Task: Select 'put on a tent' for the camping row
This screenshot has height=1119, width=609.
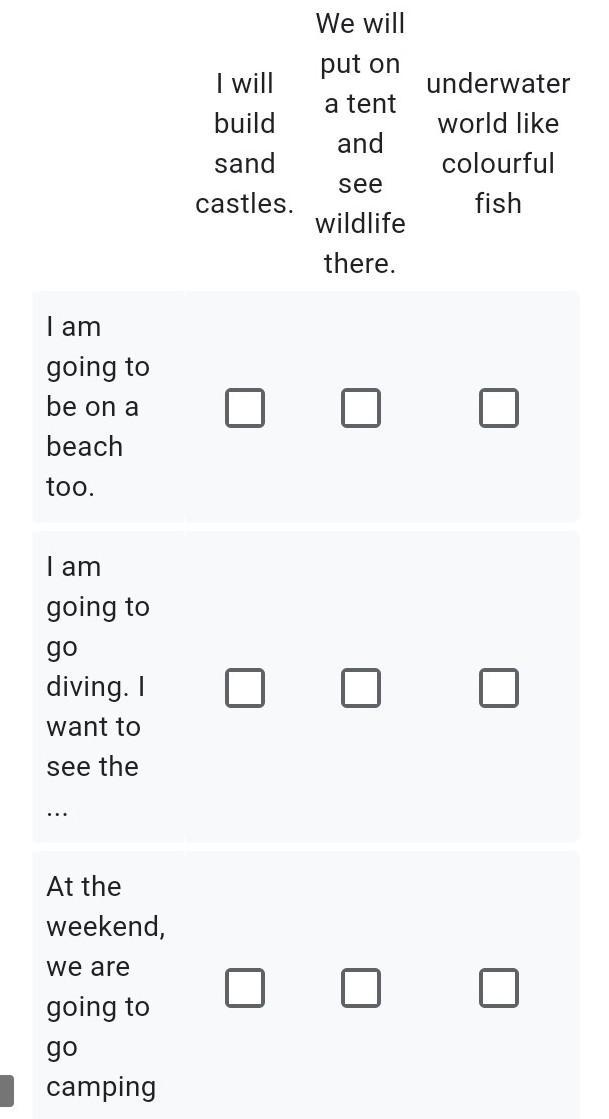Action: pos(361,987)
